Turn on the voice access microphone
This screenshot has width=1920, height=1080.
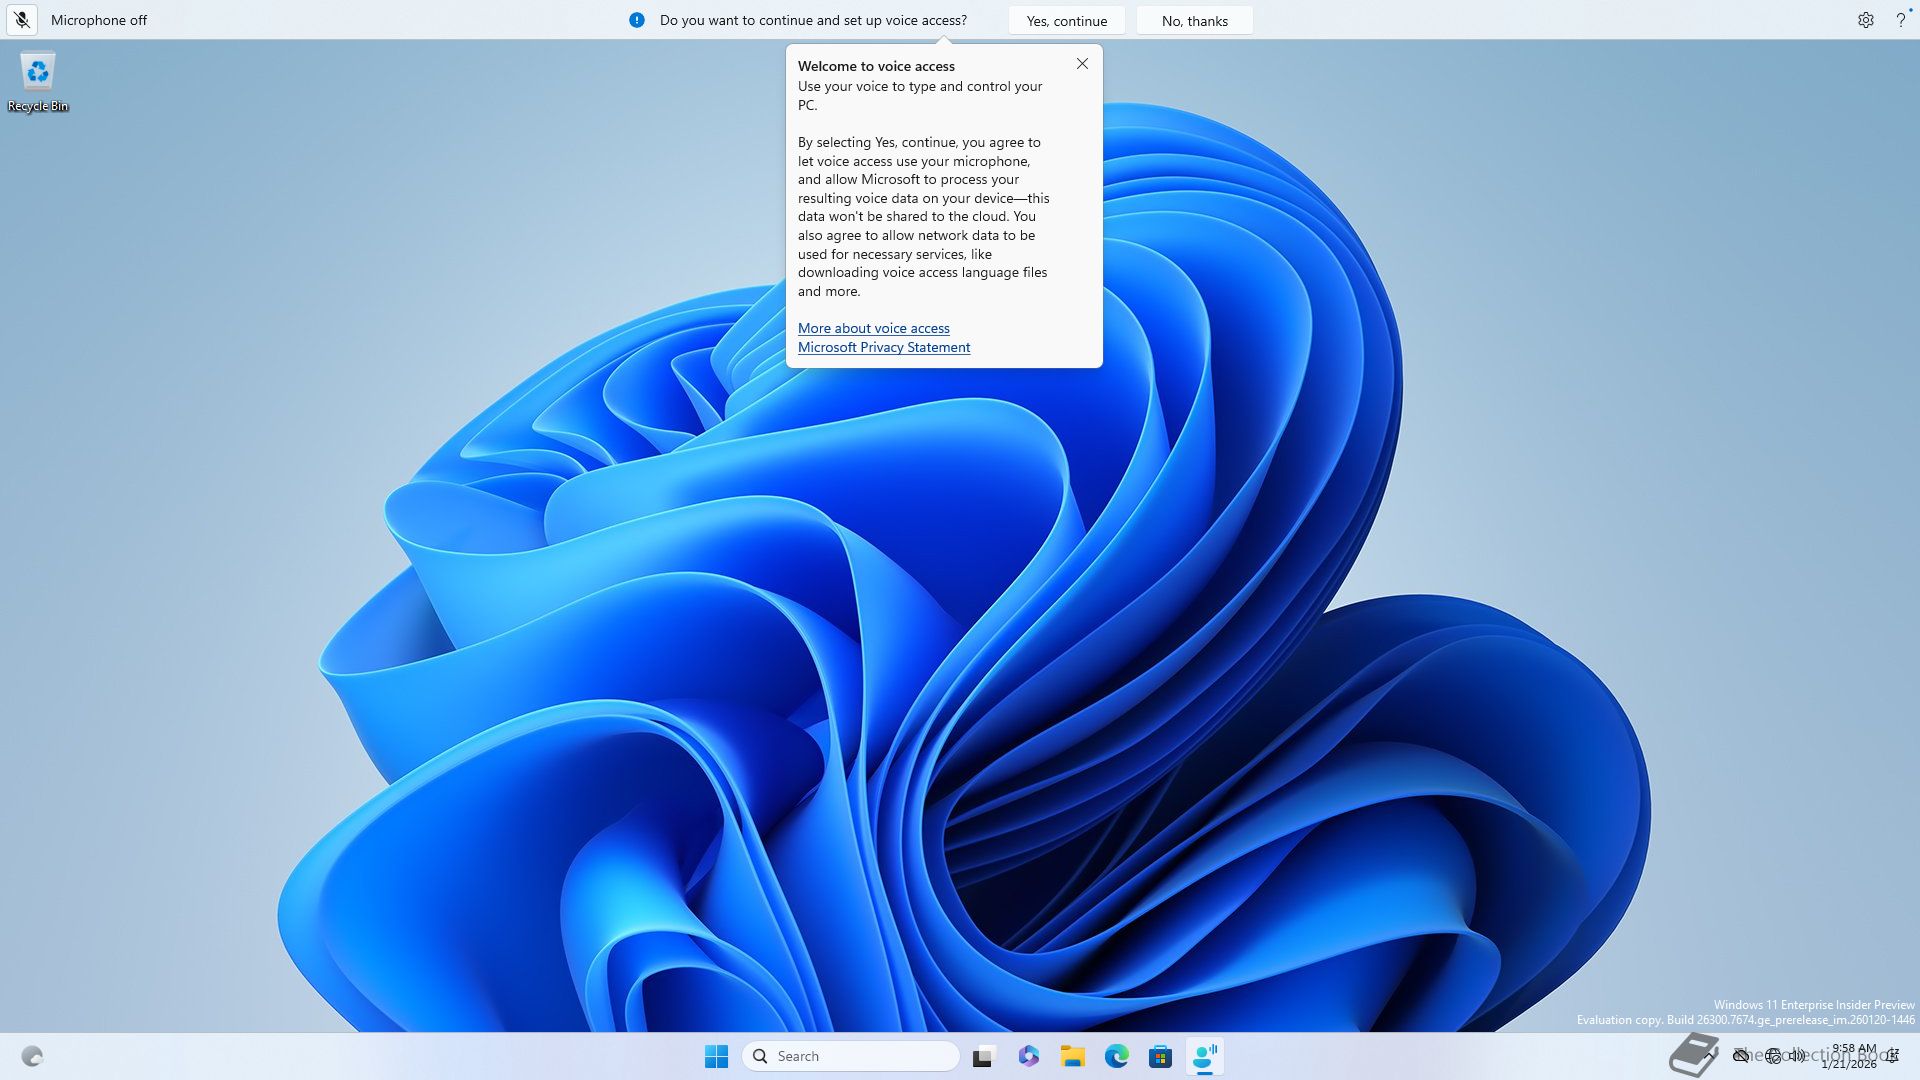22,20
